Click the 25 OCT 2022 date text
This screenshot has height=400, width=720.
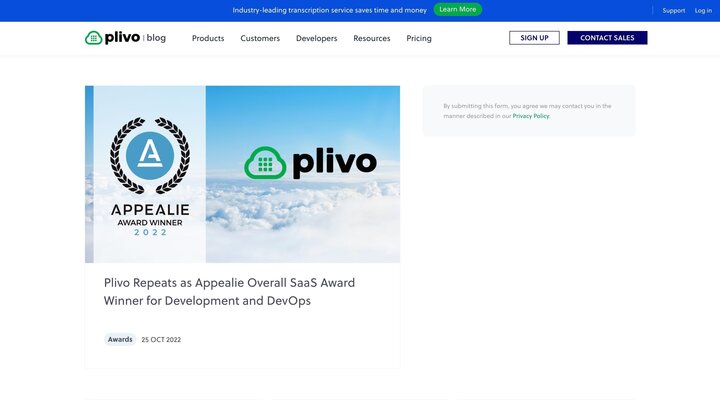161,340
